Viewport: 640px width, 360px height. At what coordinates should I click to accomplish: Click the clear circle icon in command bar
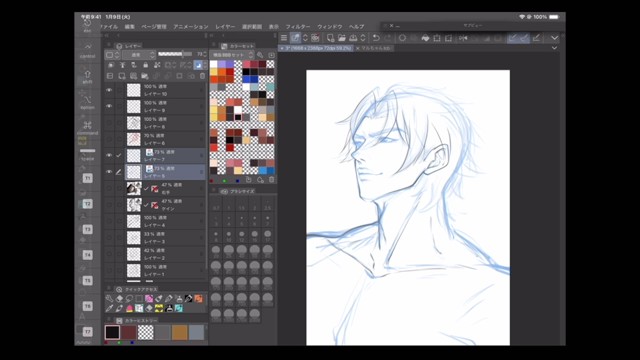[x=402, y=38]
